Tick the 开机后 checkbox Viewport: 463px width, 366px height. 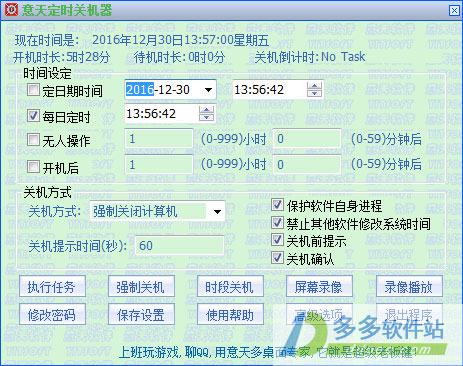(x=33, y=166)
